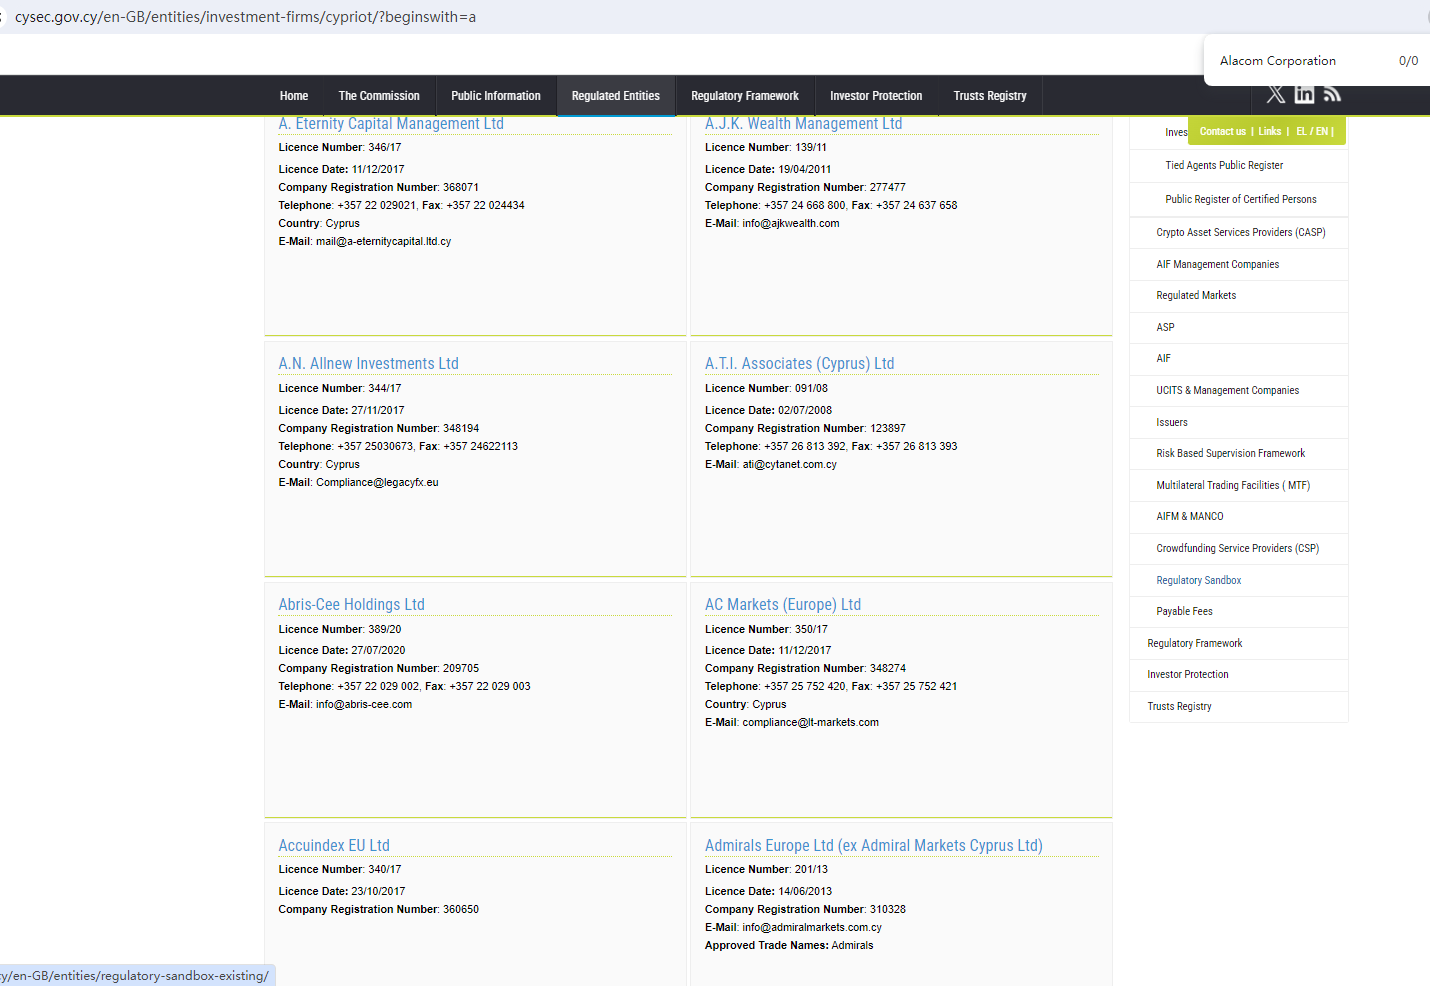Open the RSS feed icon
The width and height of the screenshot is (1430, 986).
1332,94
